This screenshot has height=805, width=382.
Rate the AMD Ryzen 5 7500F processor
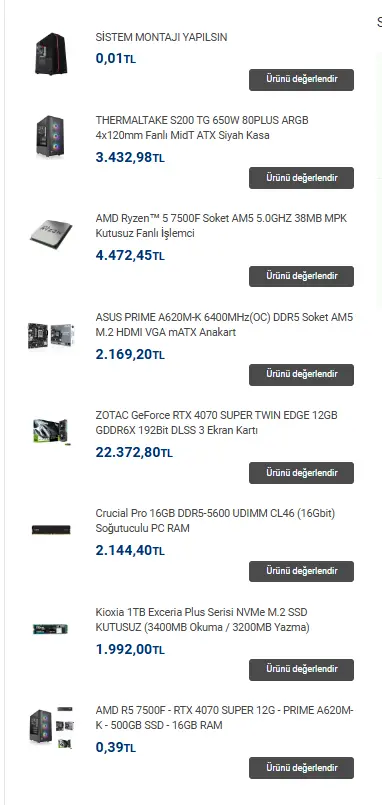click(x=301, y=276)
